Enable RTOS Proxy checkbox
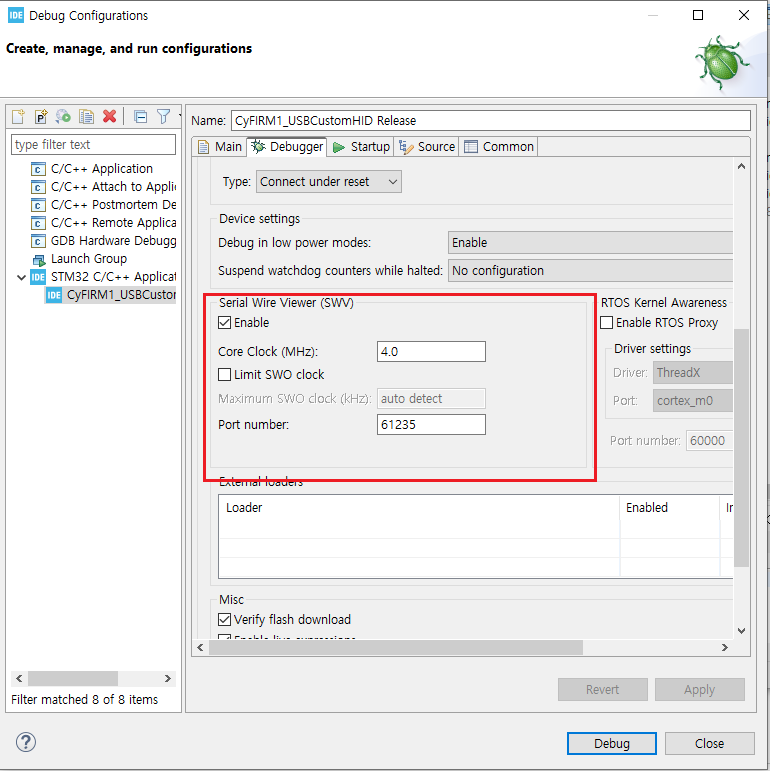The width and height of the screenshot is (770, 771). tap(607, 323)
